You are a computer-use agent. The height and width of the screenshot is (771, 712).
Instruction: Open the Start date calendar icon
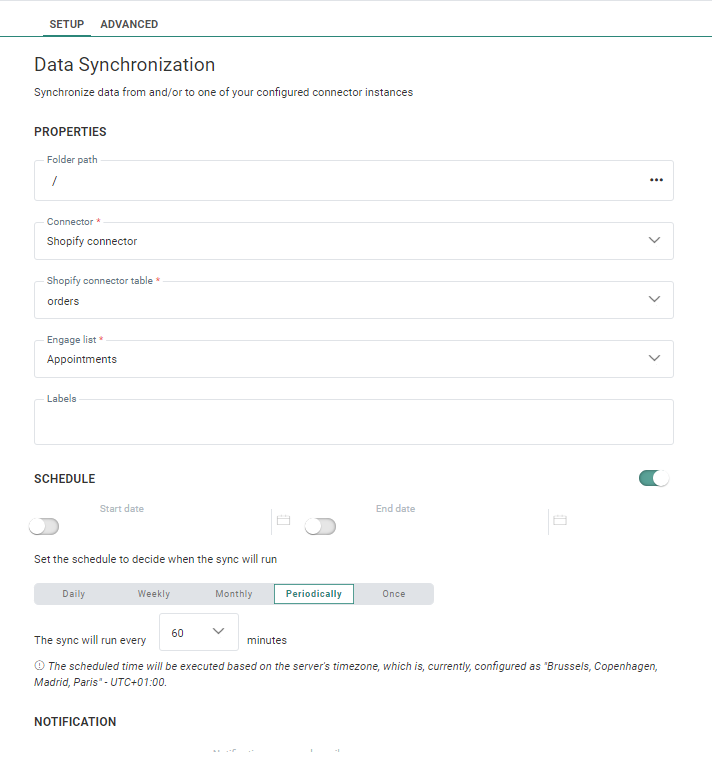(283, 521)
